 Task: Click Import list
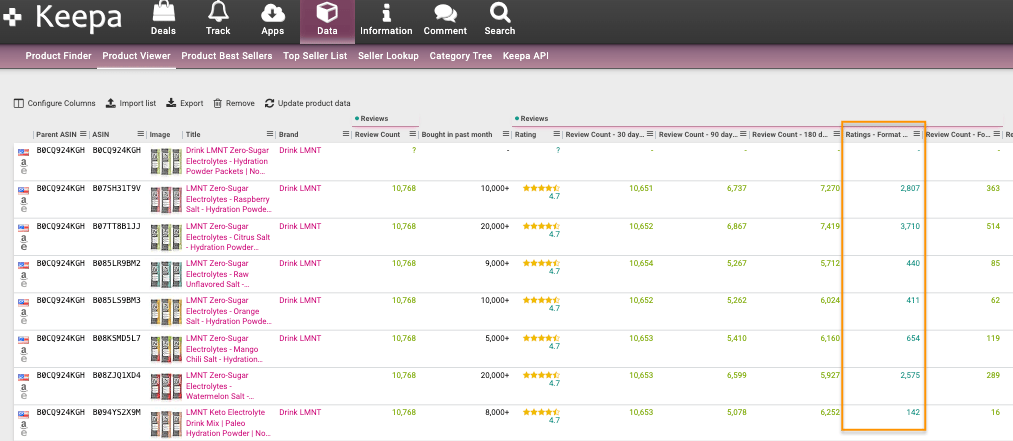click(x=131, y=103)
